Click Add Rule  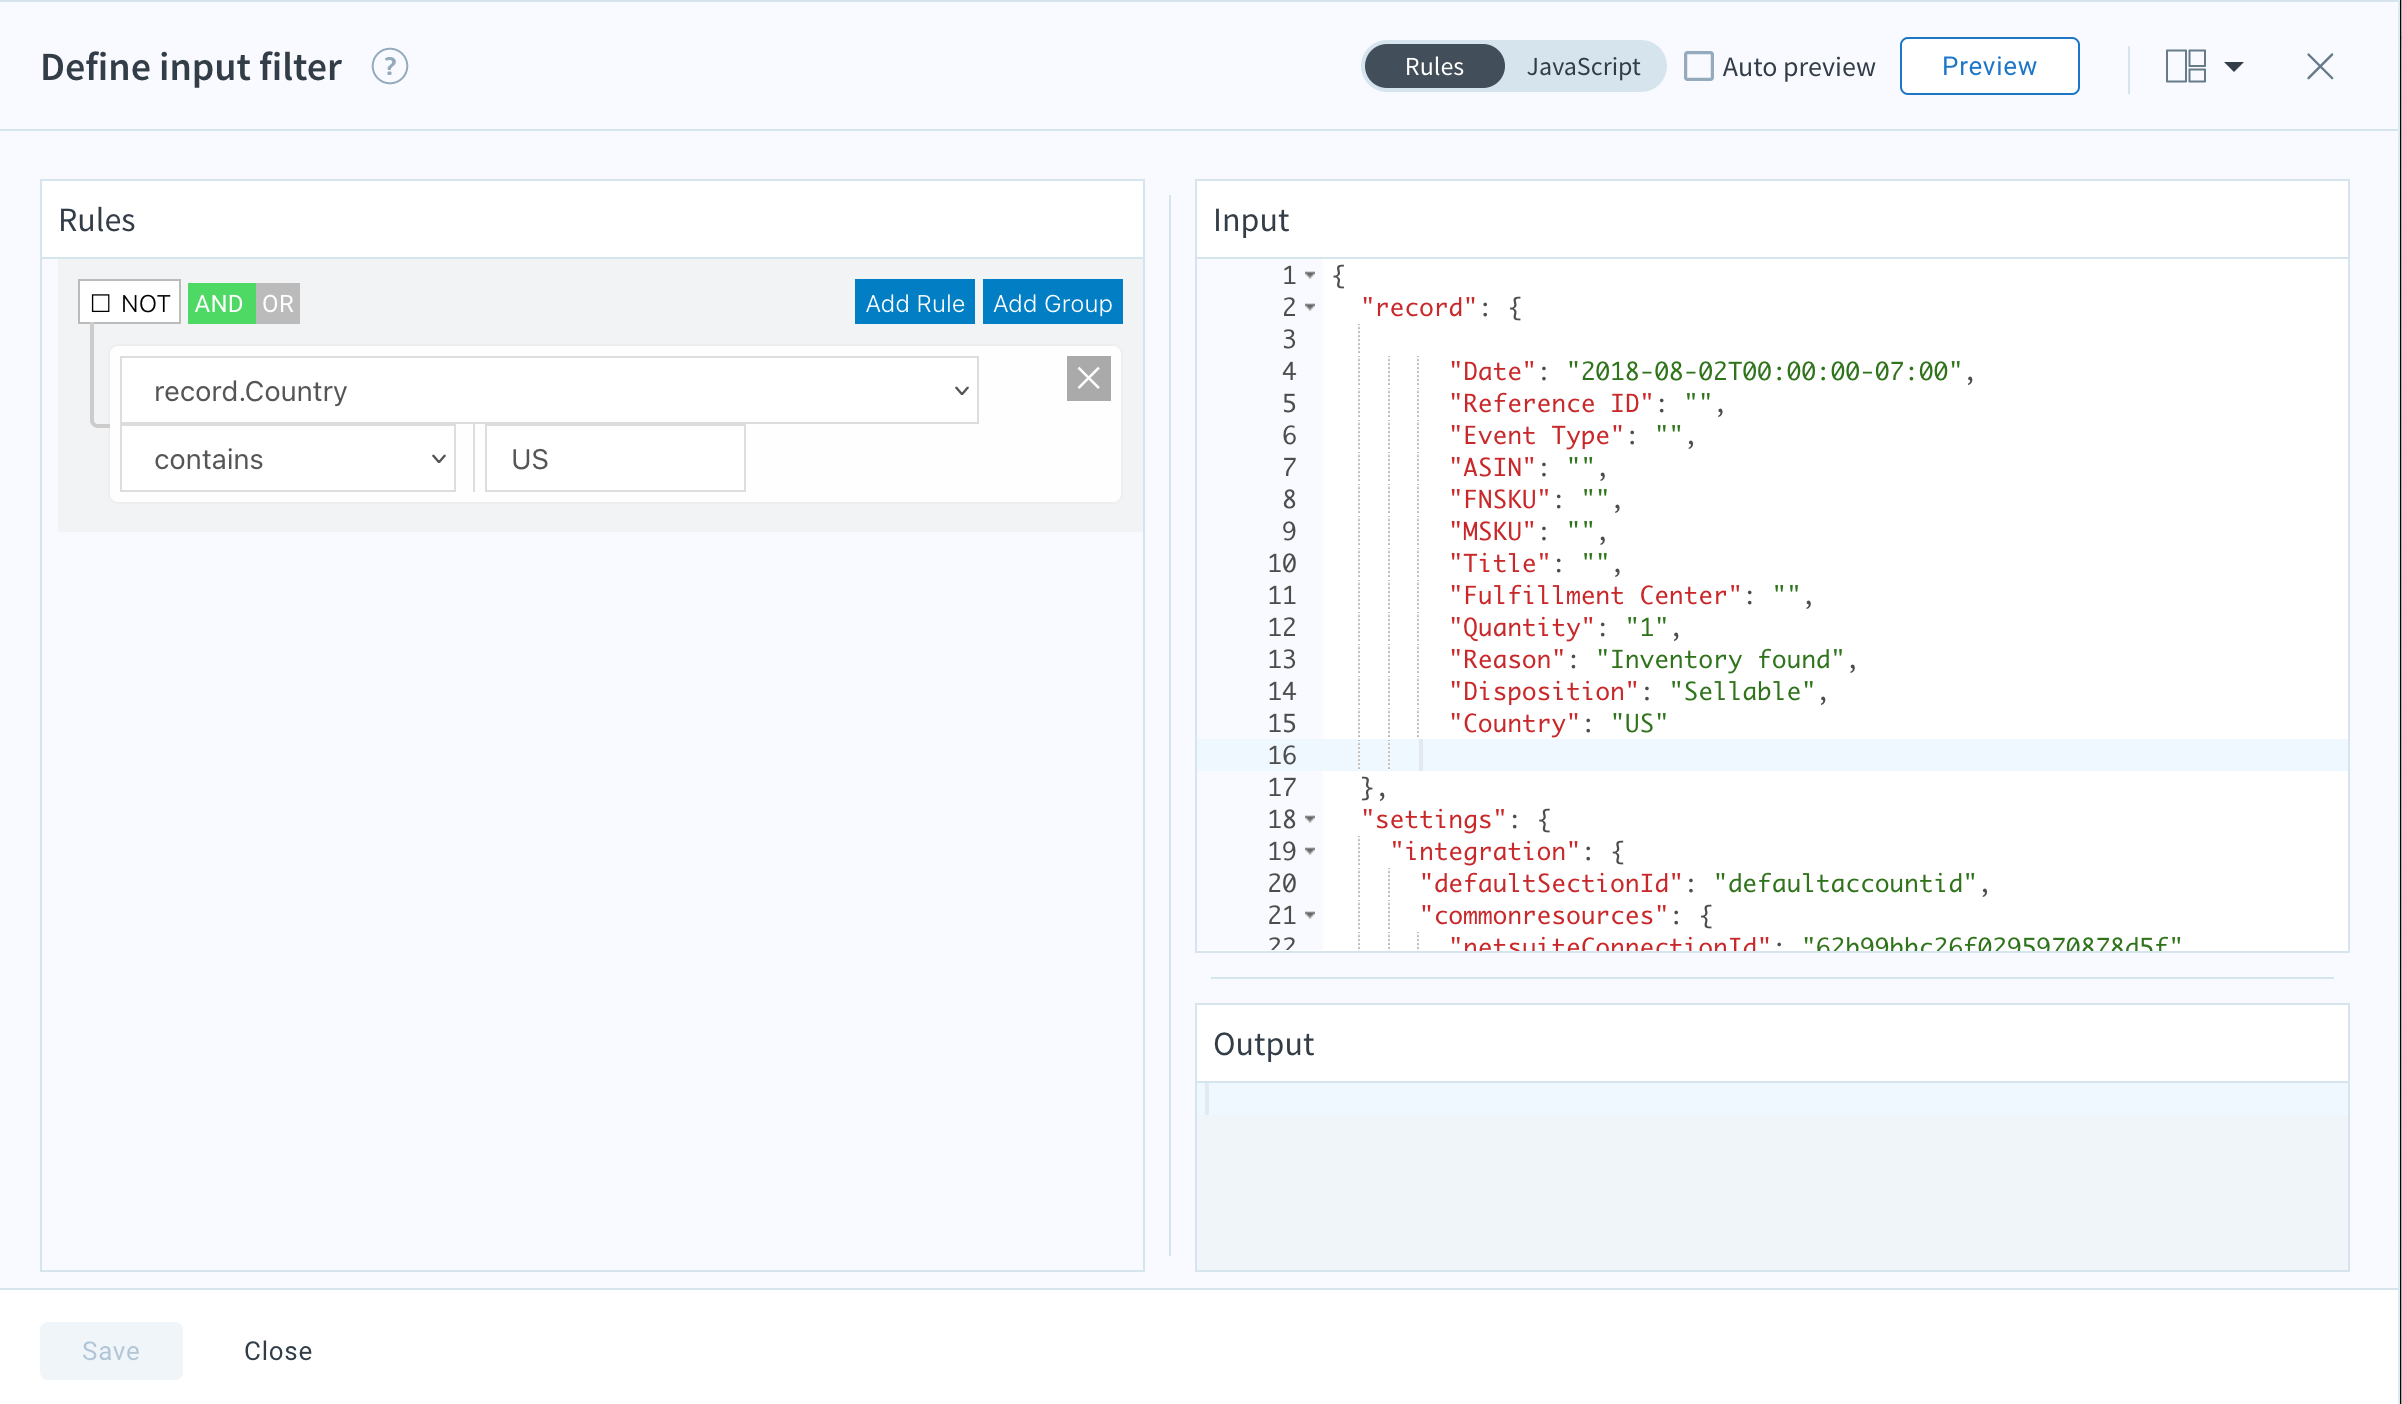914,303
